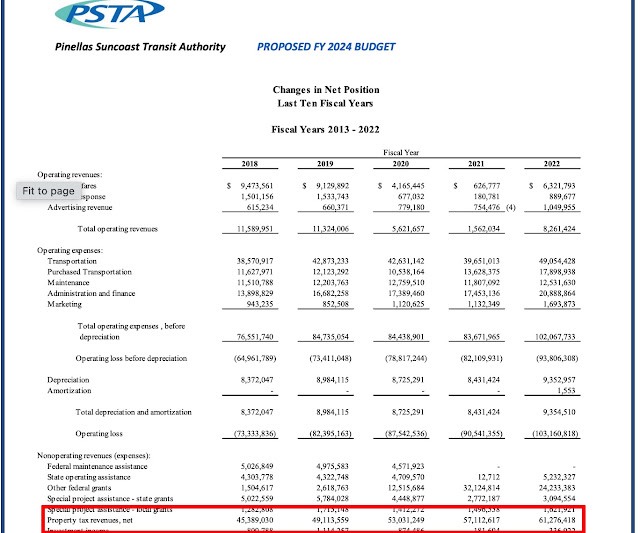This screenshot has height=533, width=640.
Task: Click the 2018 column header
Action: coord(249,164)
